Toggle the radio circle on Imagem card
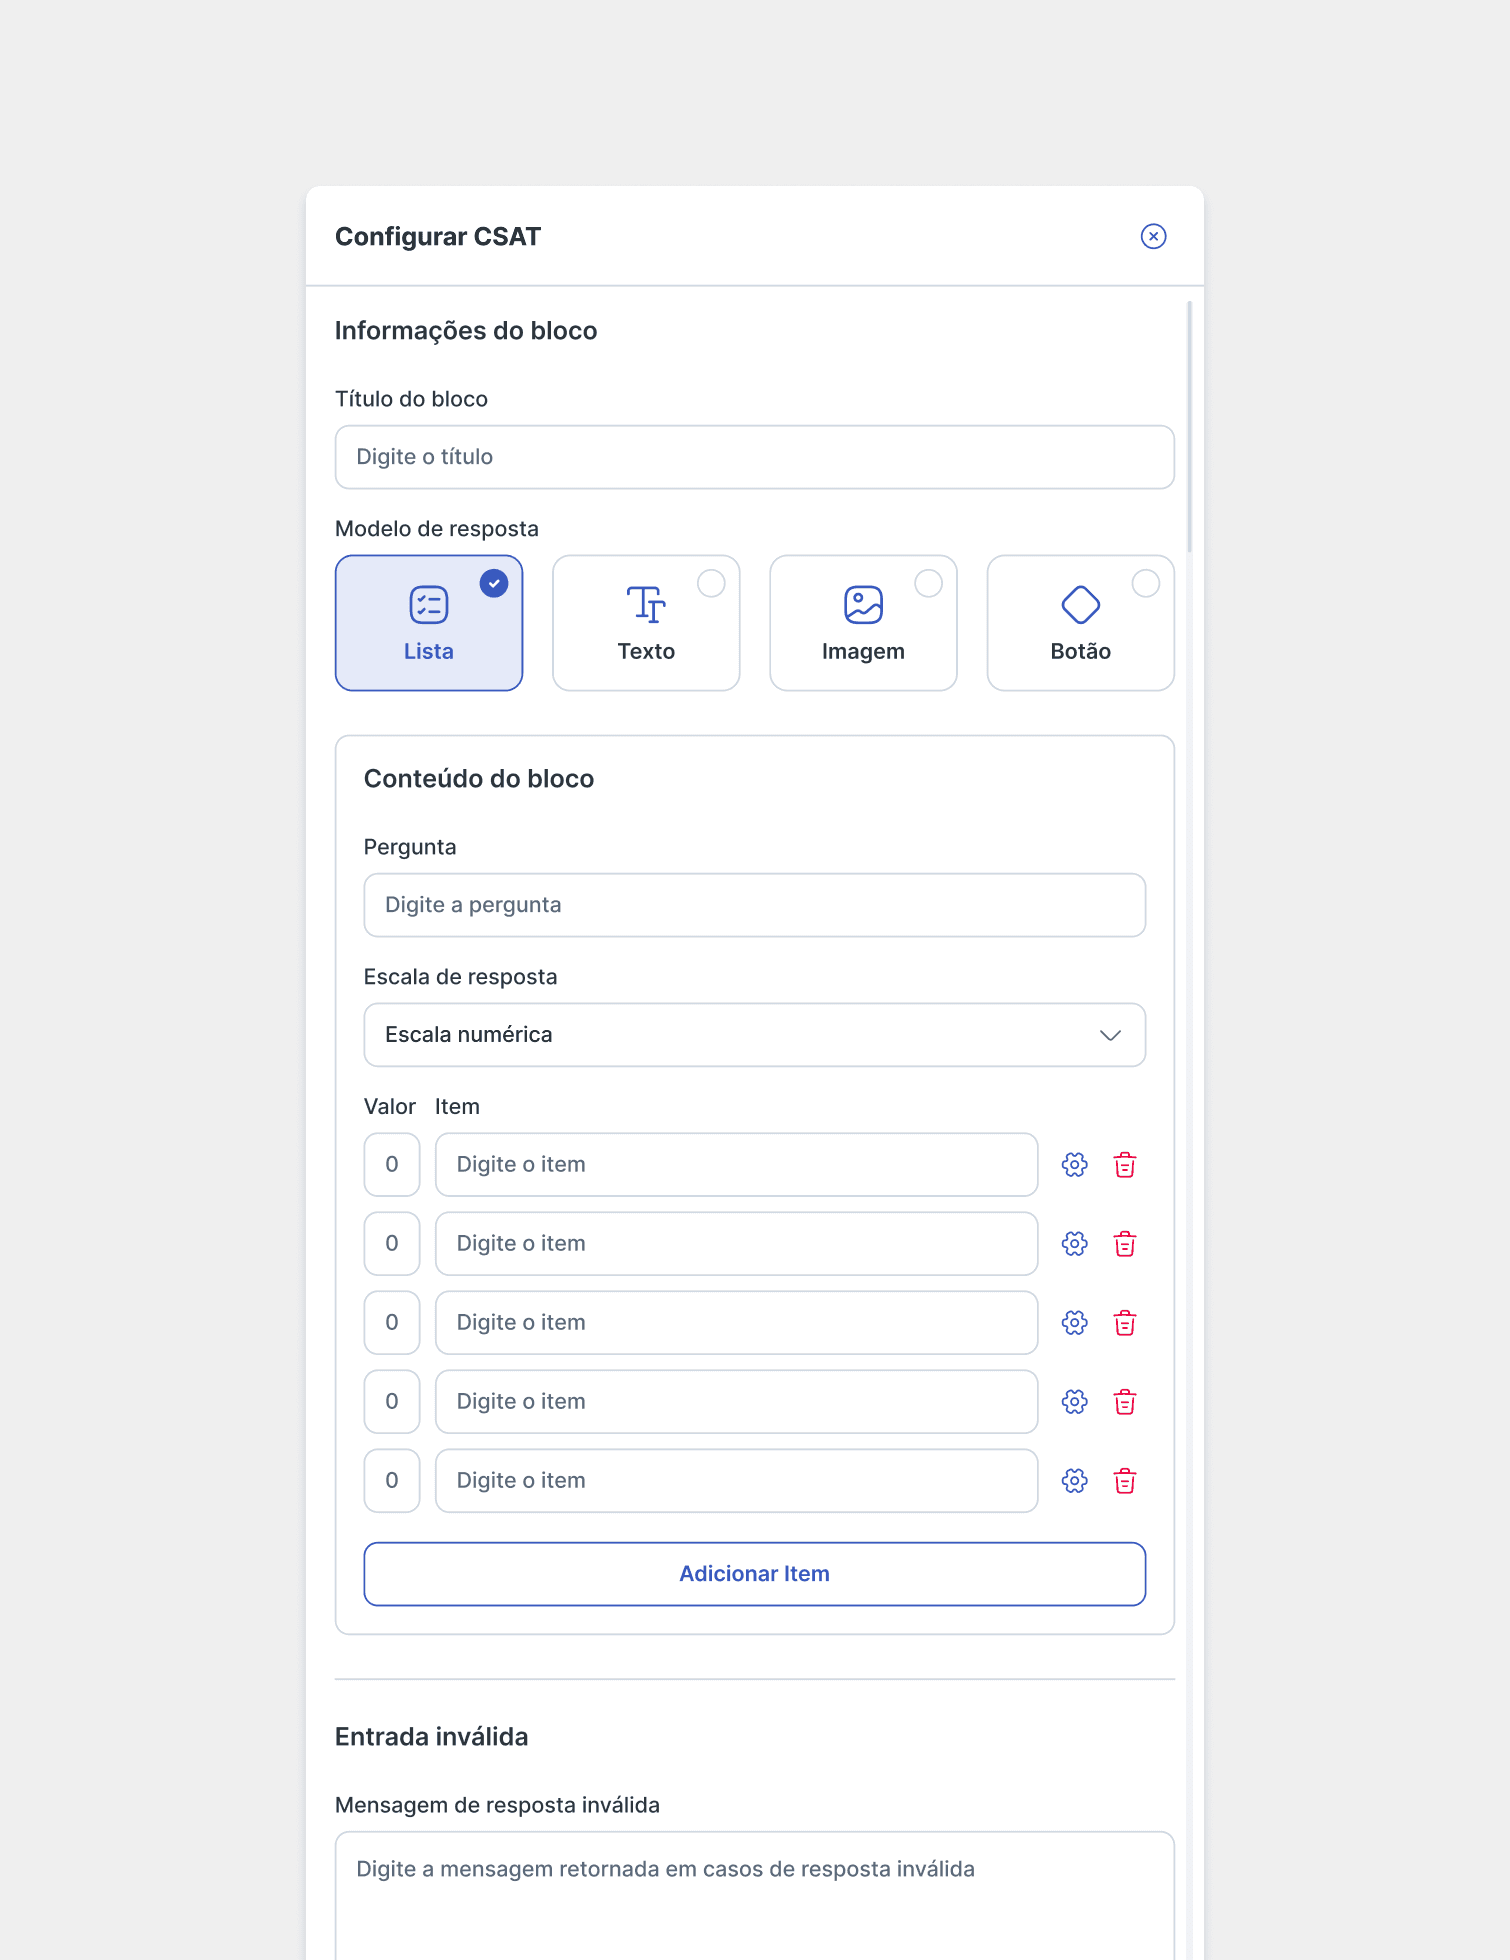Image resolution: width=1510 pixels, height=1960 pixels. (928, 583)
